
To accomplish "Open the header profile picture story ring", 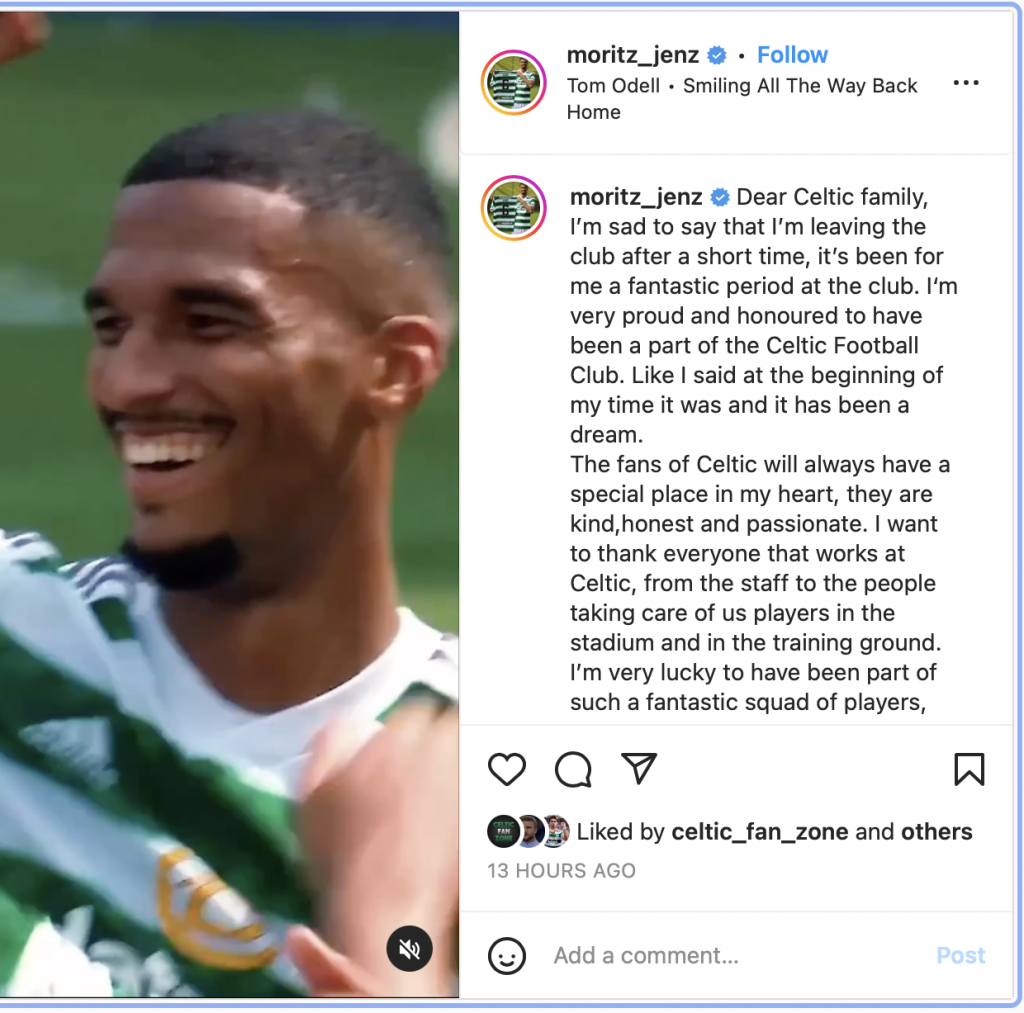I will click(x=513, y=82).
